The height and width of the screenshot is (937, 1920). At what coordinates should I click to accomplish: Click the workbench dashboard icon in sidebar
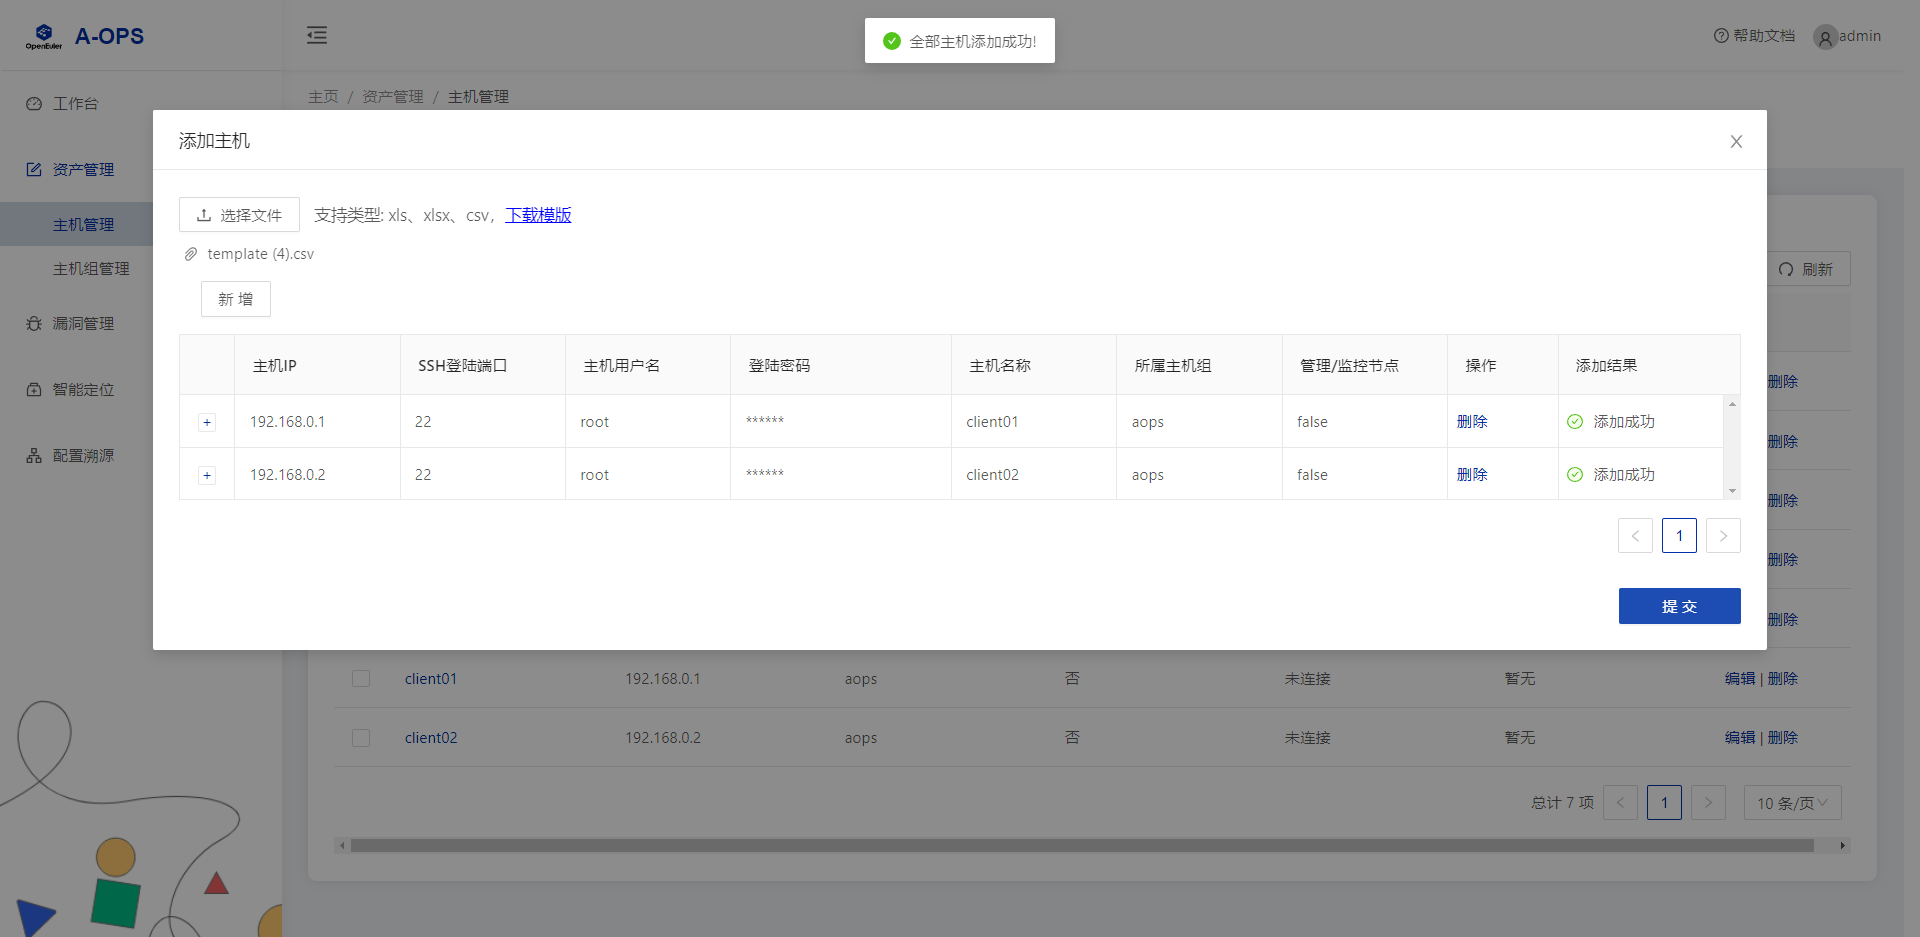(x=34, y=104)
